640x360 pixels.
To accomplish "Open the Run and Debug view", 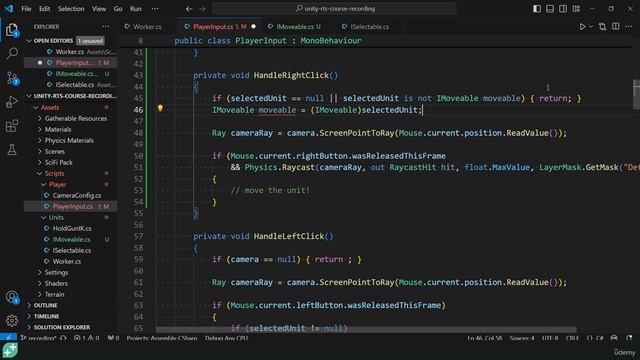I will click(x=12, y=102).
